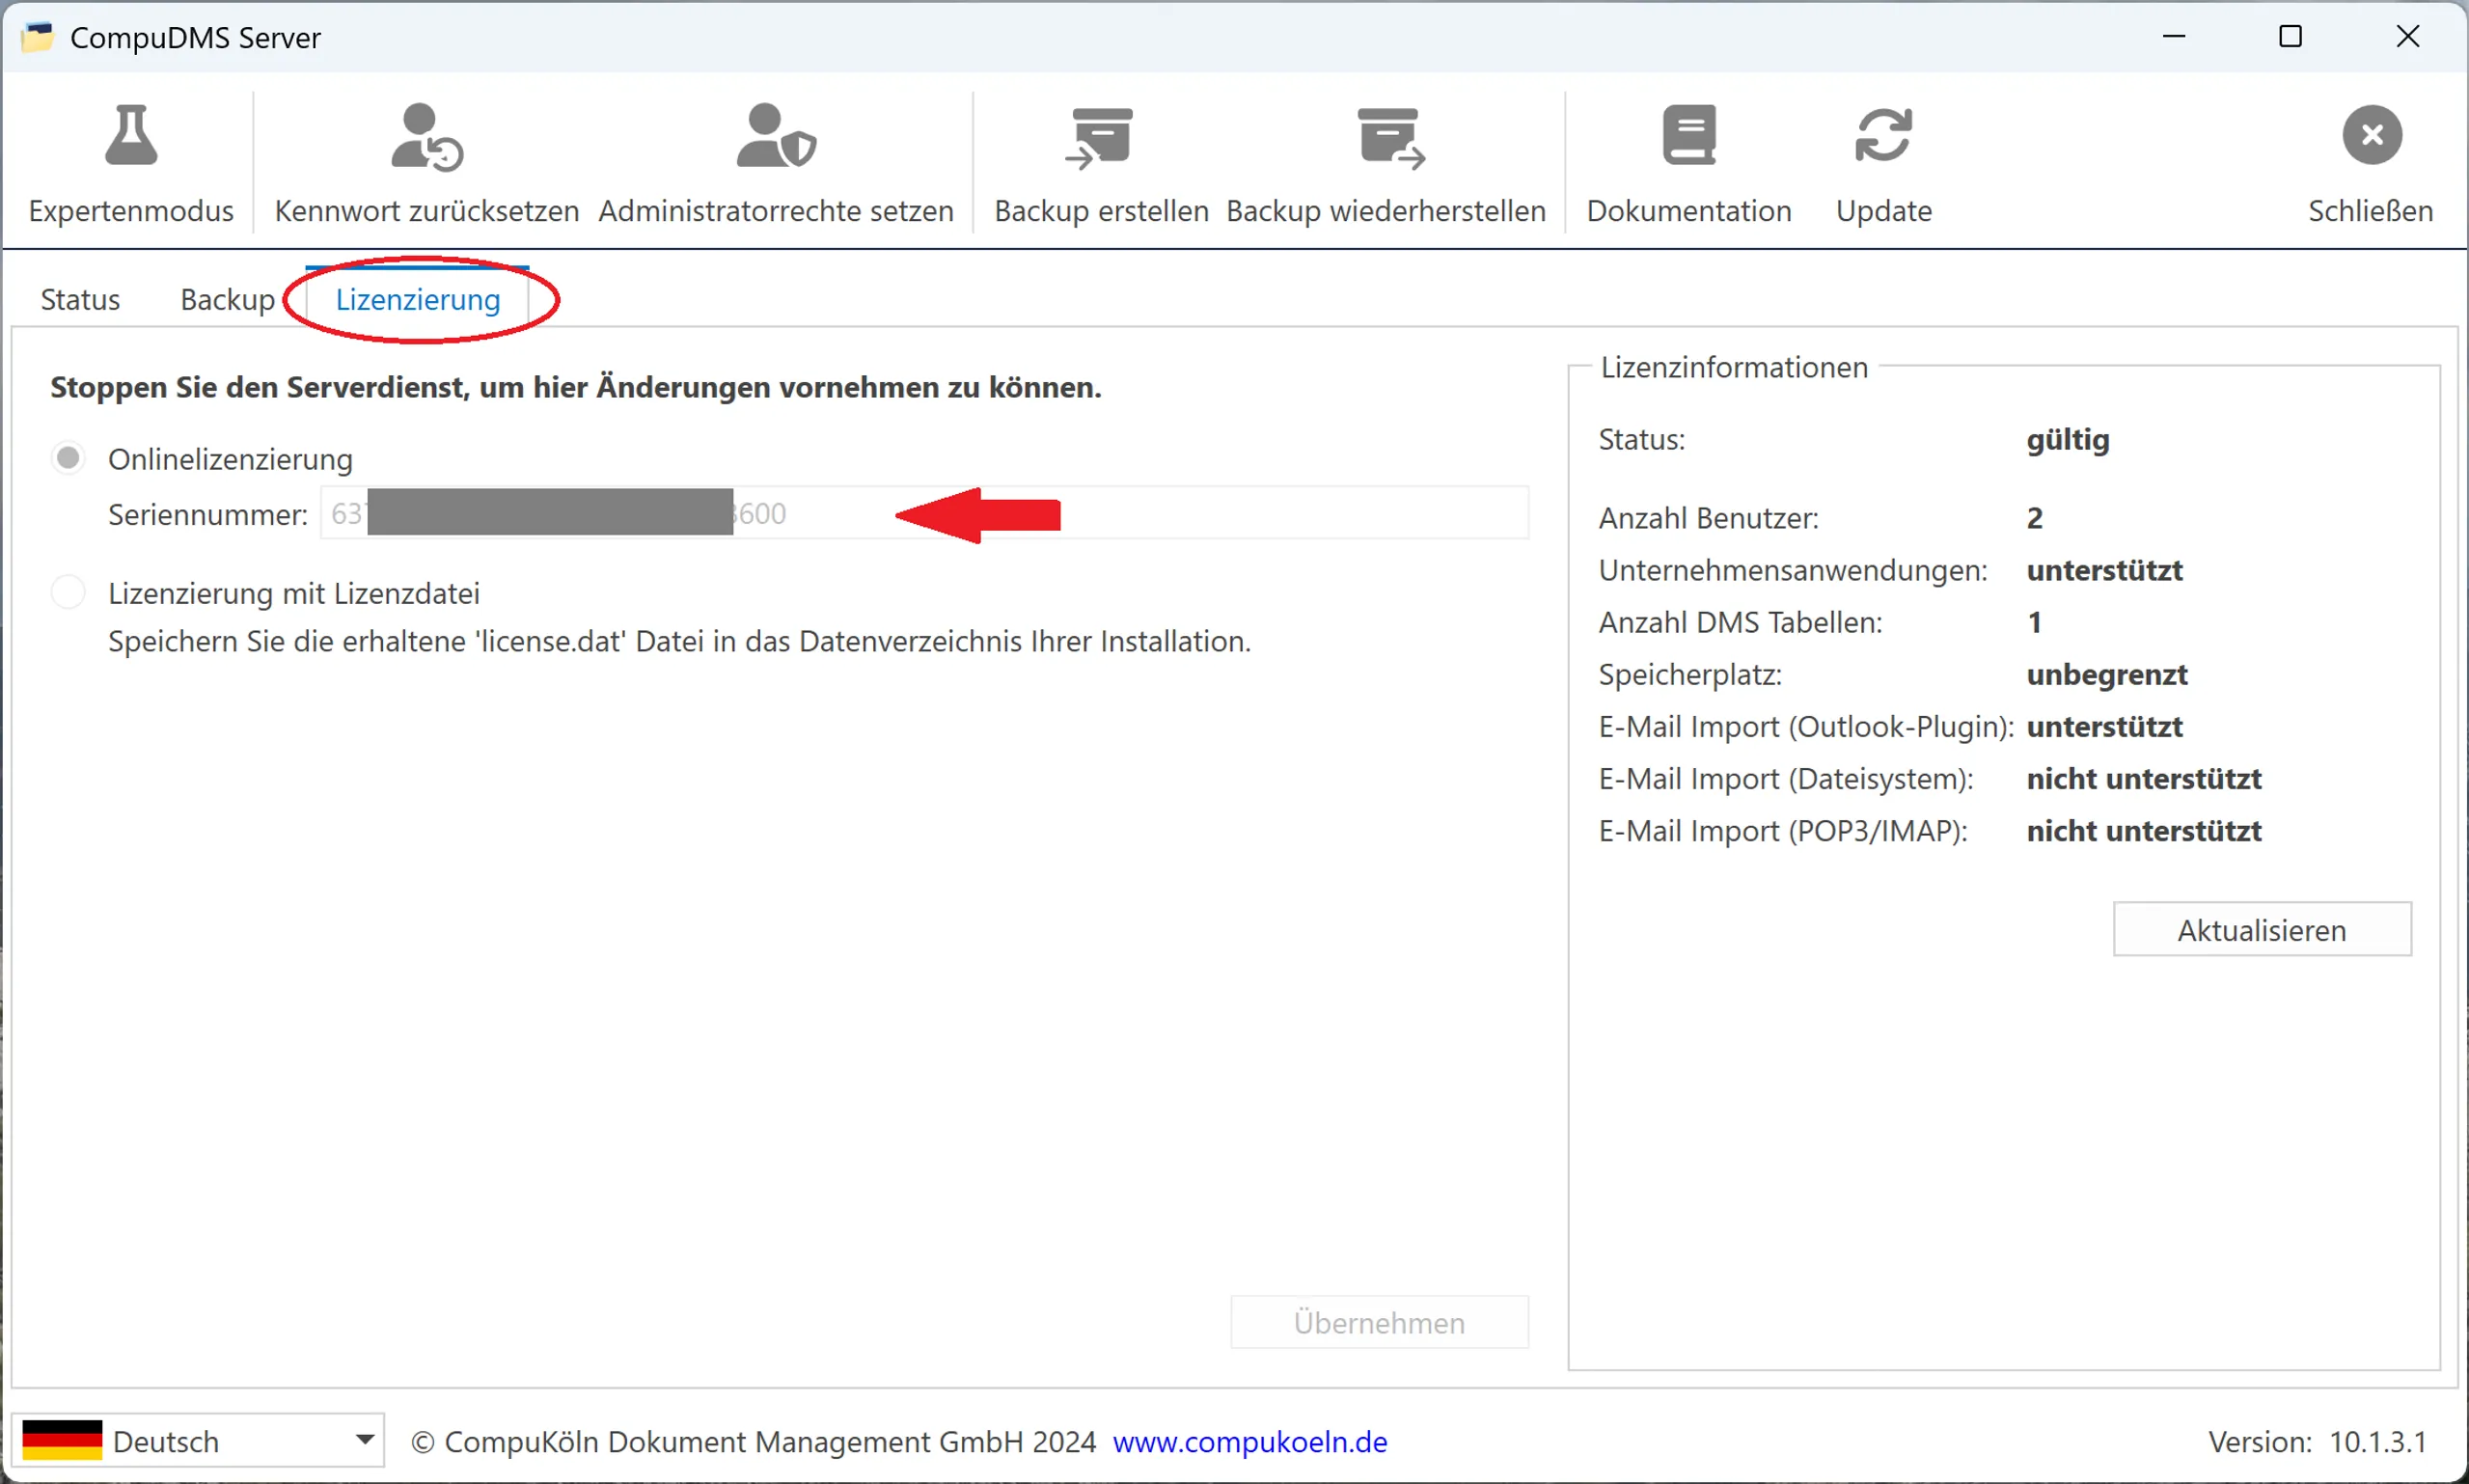Click the Aktualisieren button
The width and height of the screenshot is (2469, 1484).
click(x=2261, y=929)
